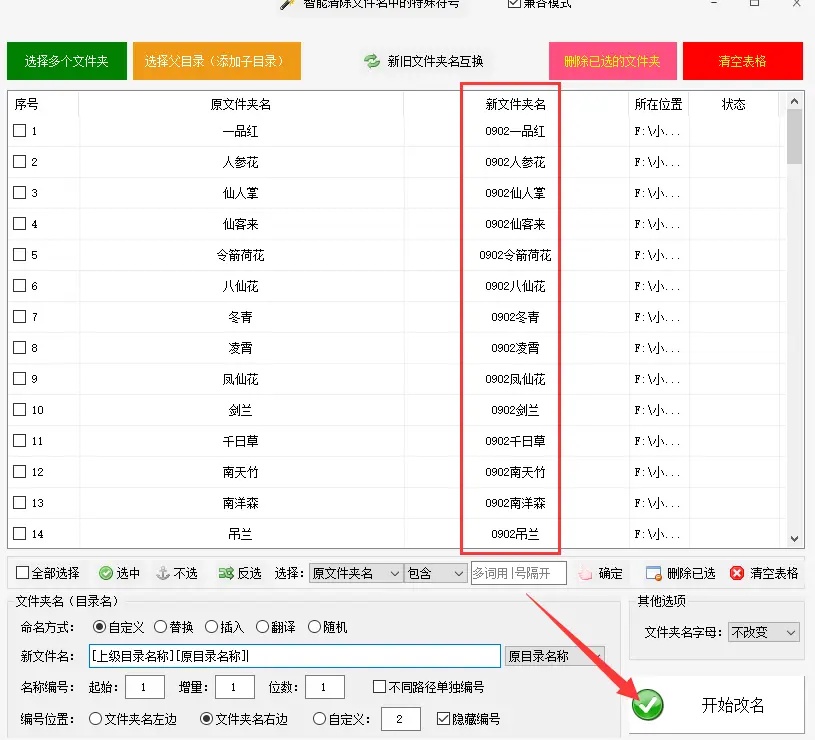Viewport: 815px width, 740px height.
Task: Open the 原目录名称 variable dropdown
Action: coord(555,656)
